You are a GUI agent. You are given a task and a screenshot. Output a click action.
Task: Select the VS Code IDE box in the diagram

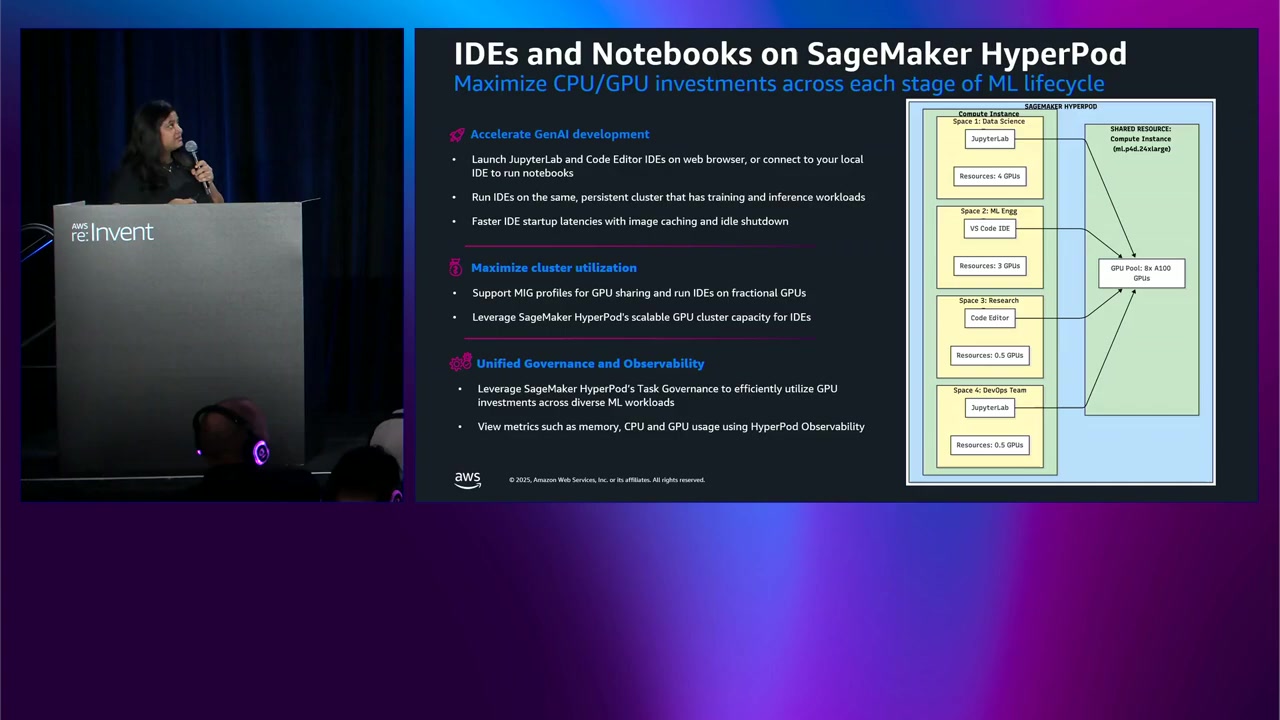(x=989, y=228)
